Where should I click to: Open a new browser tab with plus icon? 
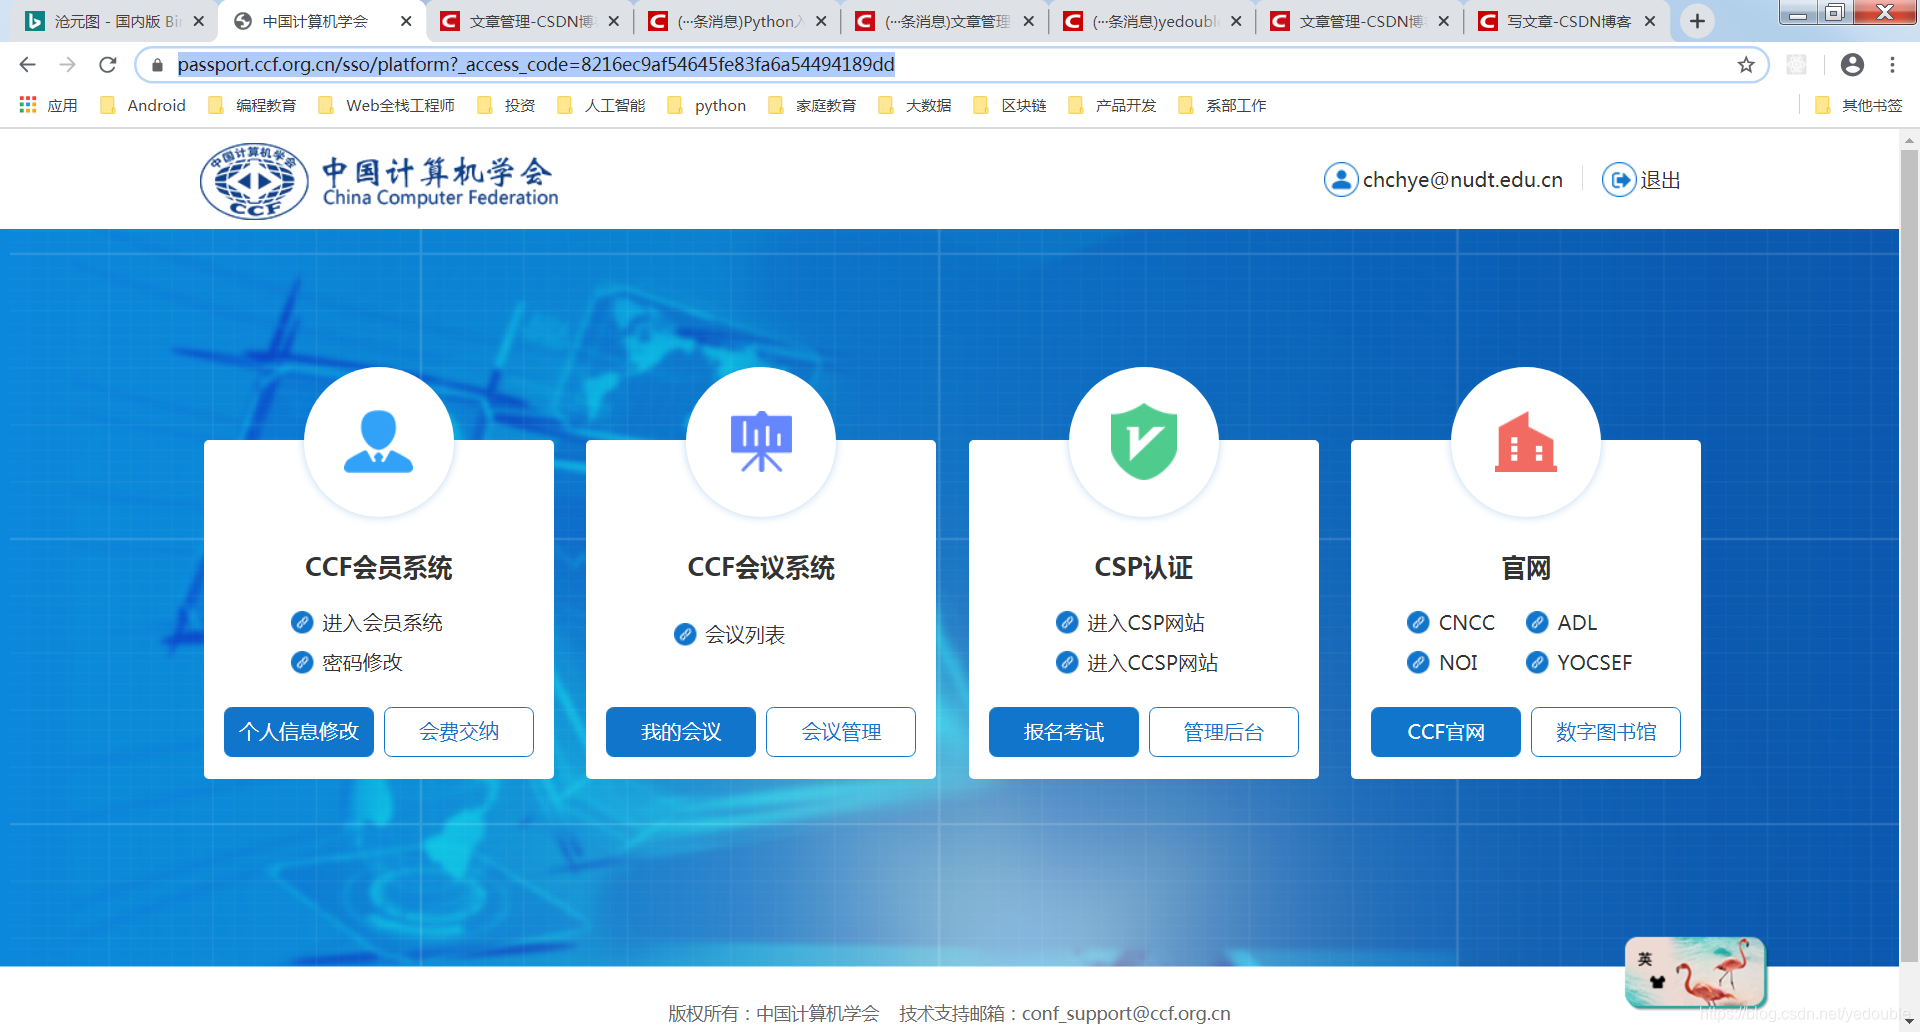1697,21
